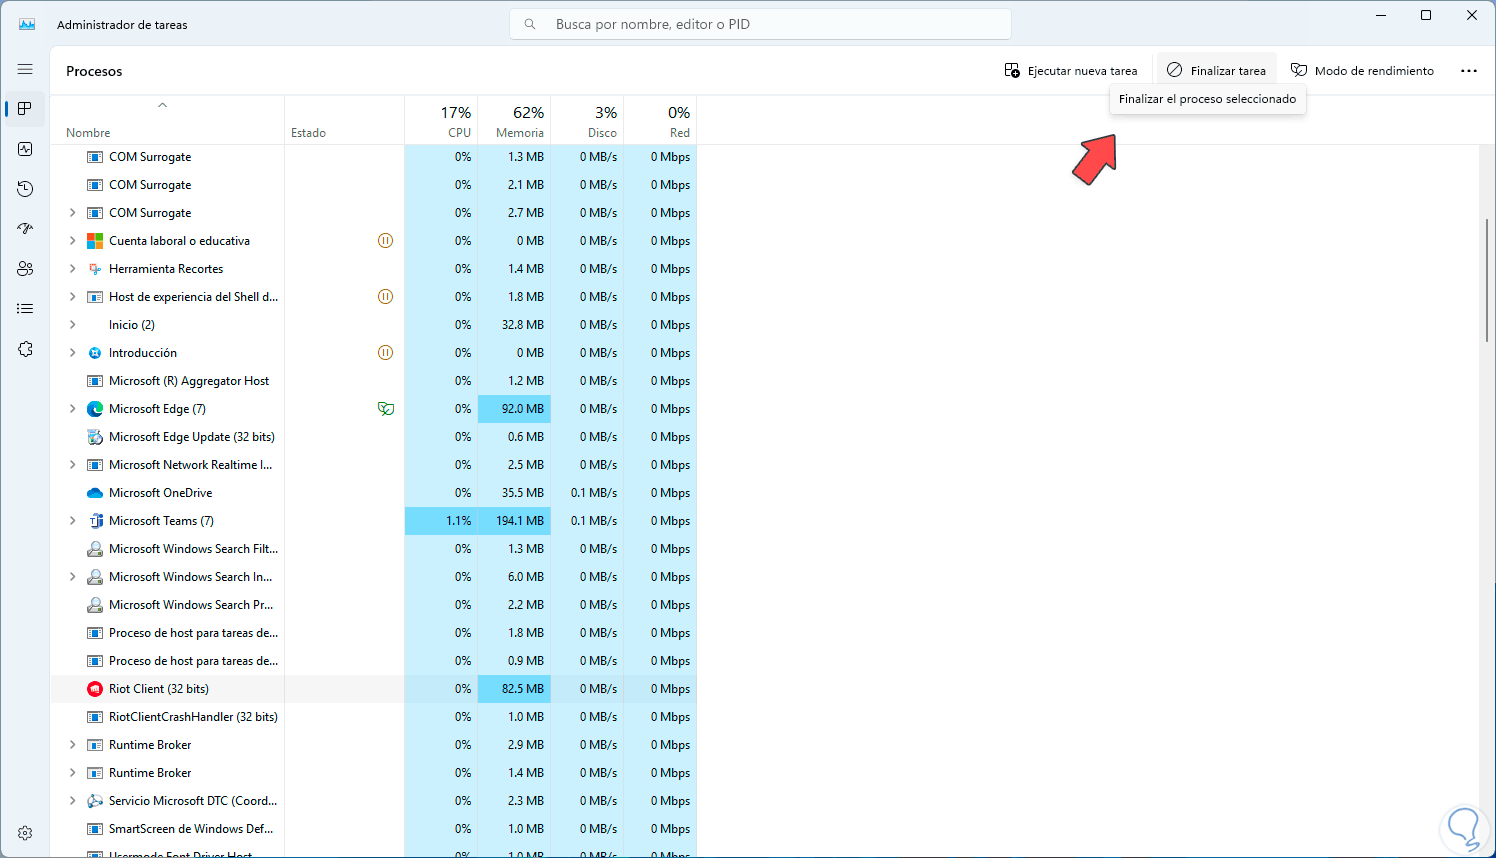The image size is (1496, 858).
Task: Open the hamburger navigation menu
Action: (x=25, y=69)
